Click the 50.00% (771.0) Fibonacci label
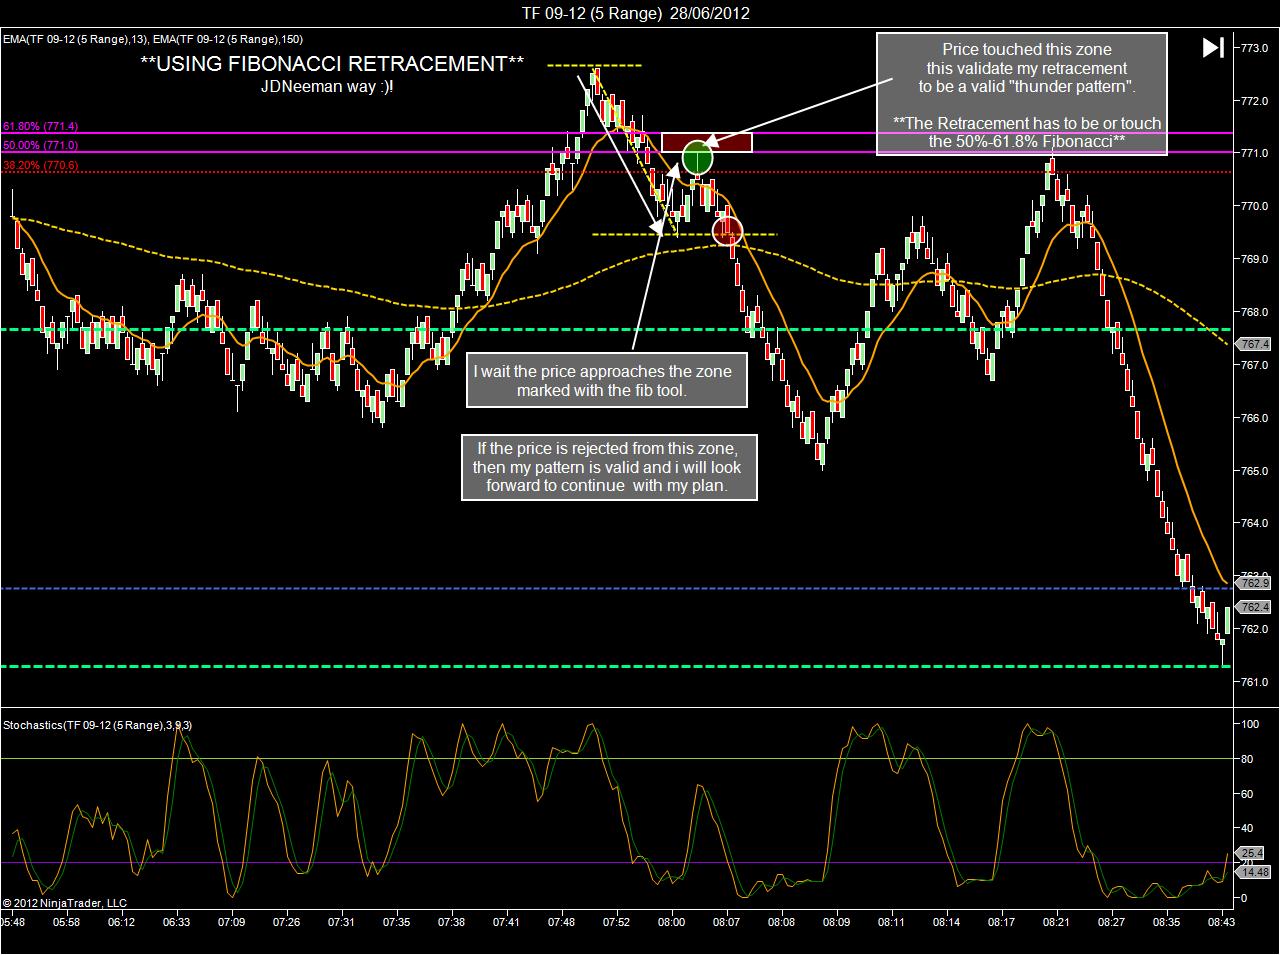Image resolution: width=1280 pixels, height=955 pixels. point(40,146)
